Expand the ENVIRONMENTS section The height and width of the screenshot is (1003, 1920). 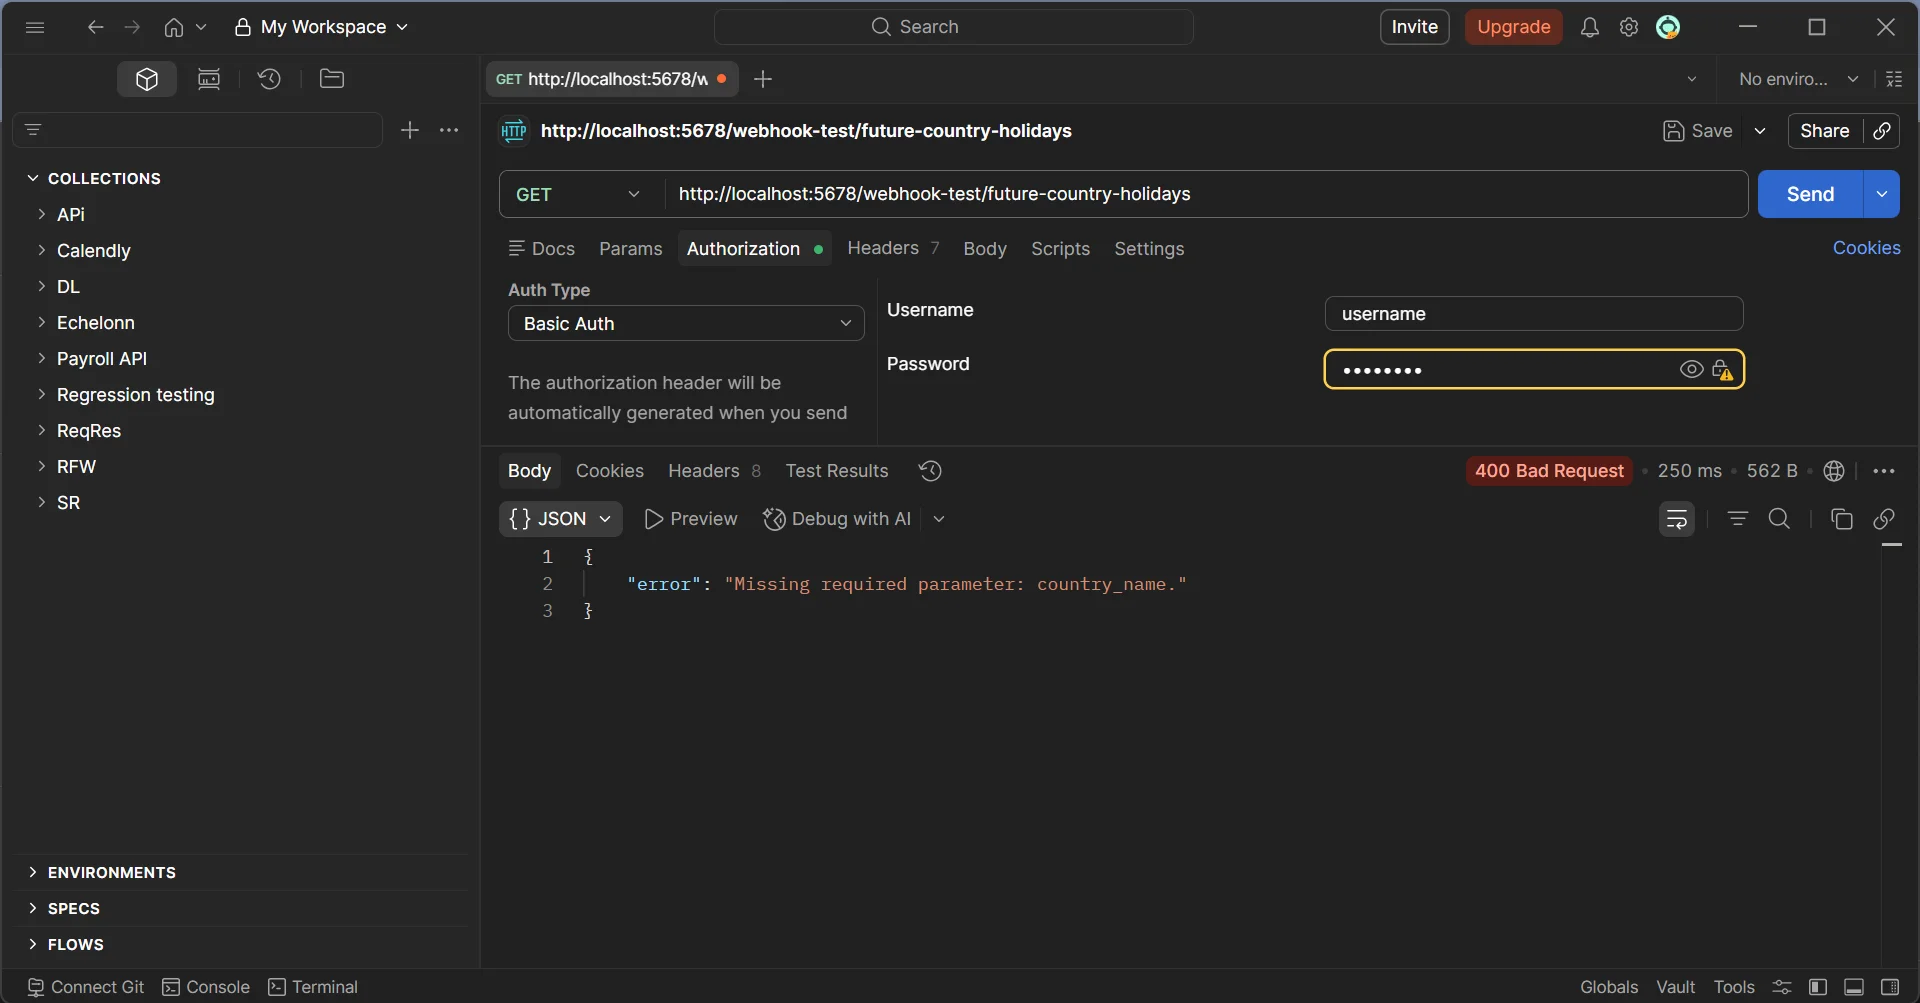[33, 872]
